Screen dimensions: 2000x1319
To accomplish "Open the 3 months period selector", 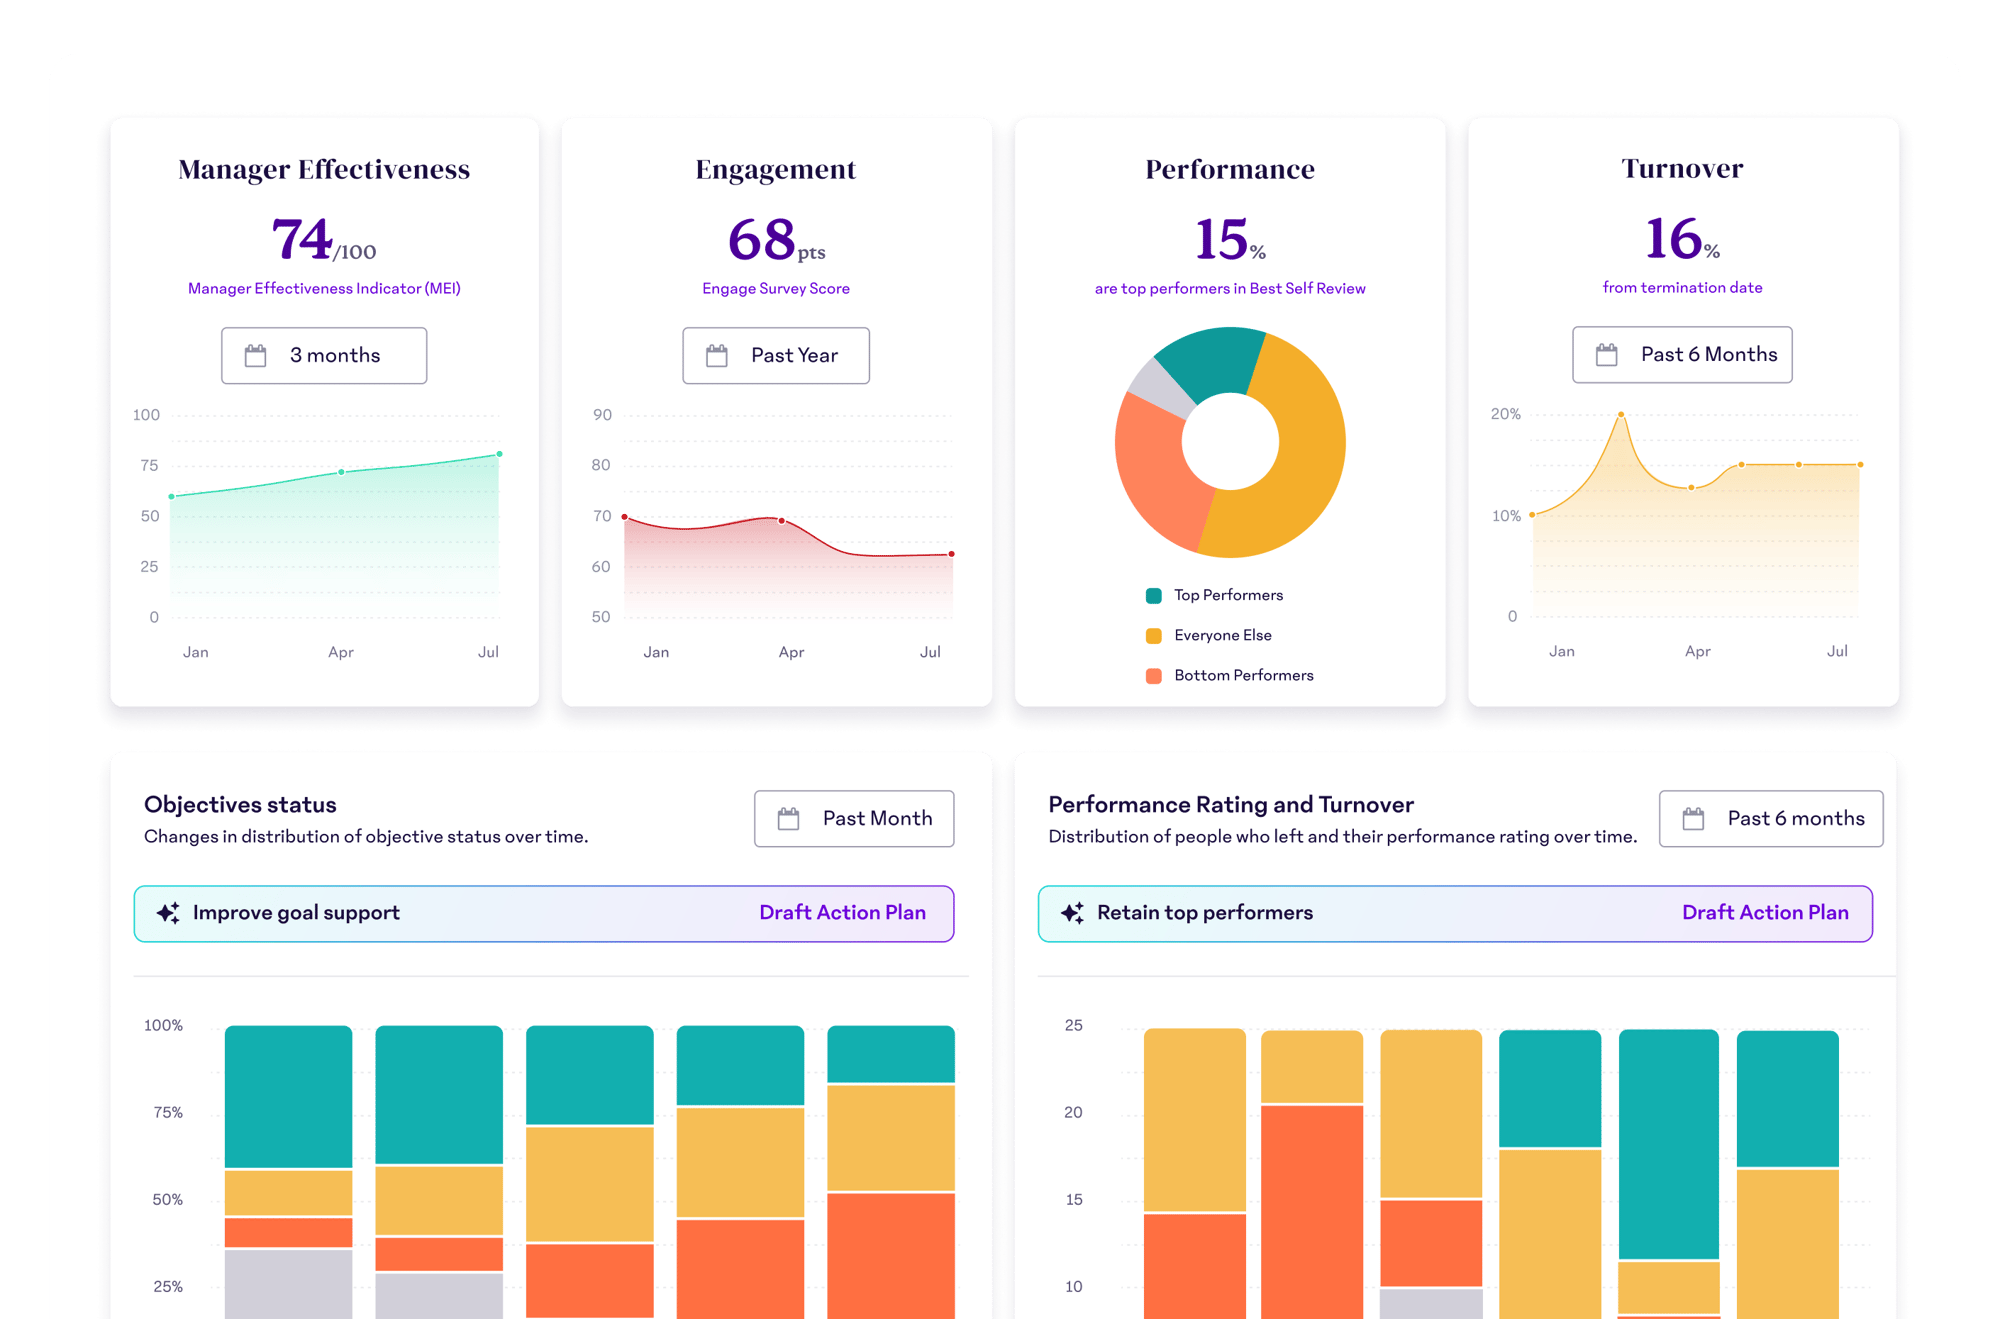I will click(324, 355).
